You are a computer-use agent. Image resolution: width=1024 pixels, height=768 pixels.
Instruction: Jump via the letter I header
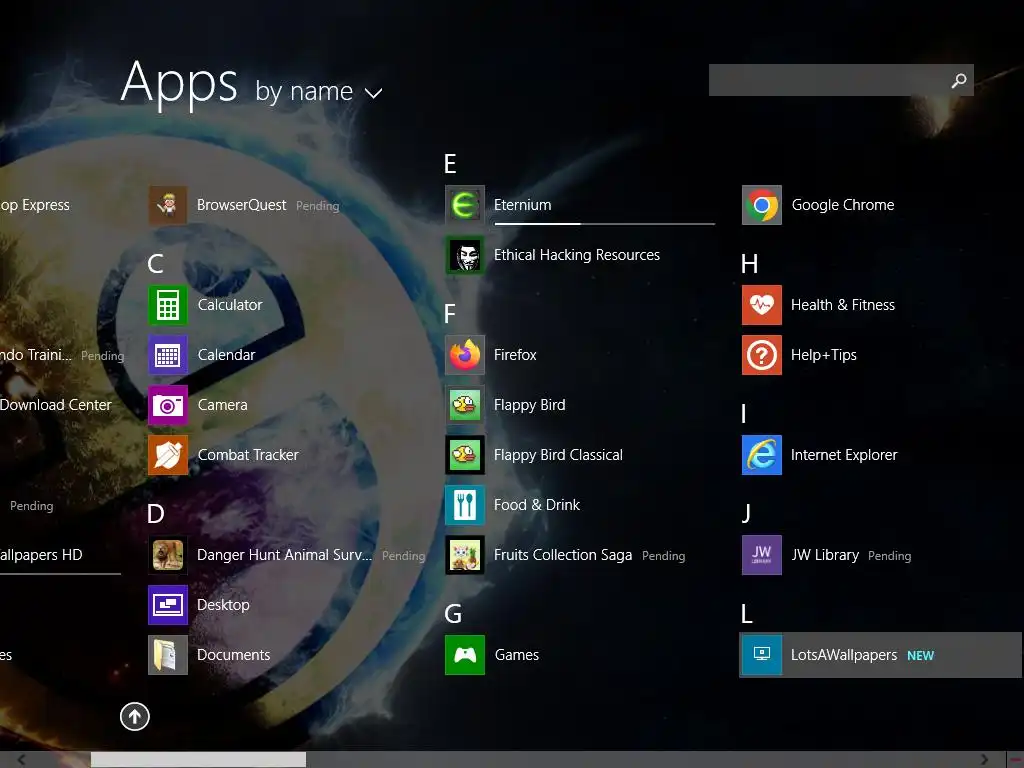tap(744, 414)
